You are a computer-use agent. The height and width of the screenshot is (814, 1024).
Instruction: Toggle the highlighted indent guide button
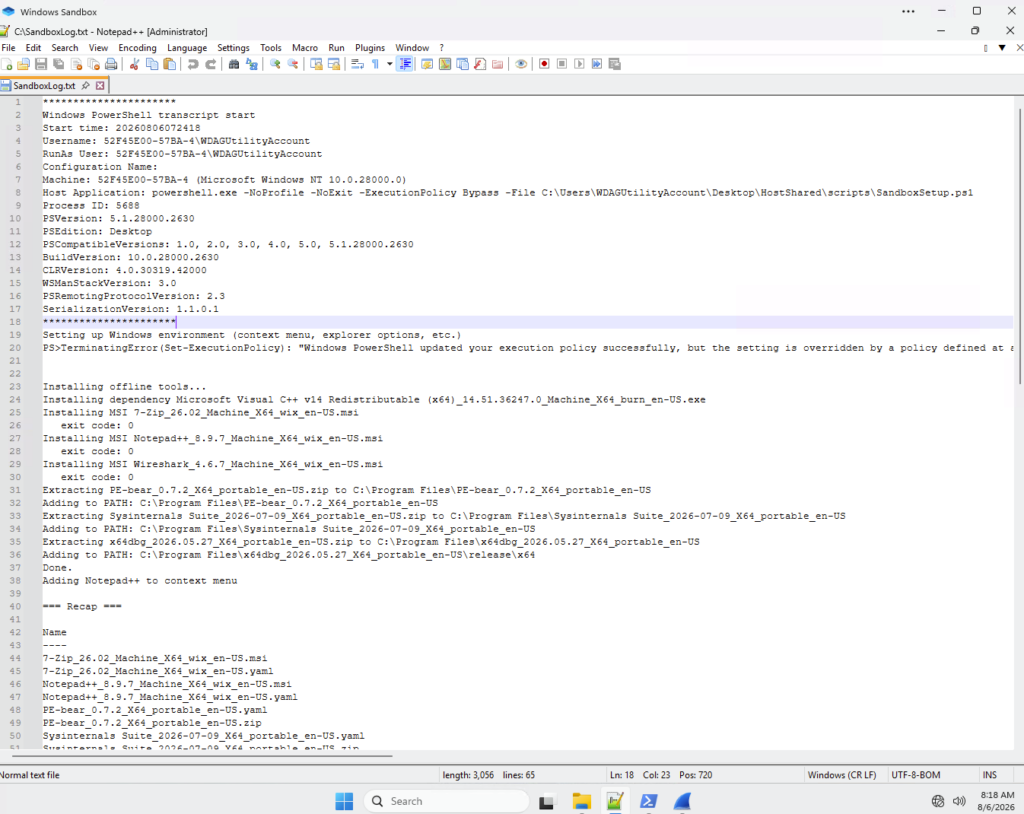405,64
